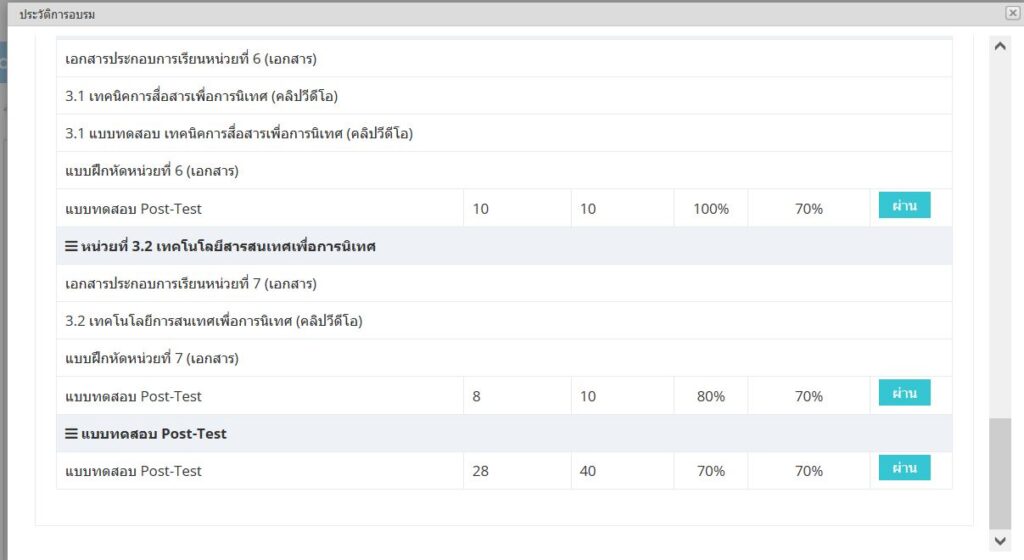Select Post-Test row with score 8

tap(133, 397)
